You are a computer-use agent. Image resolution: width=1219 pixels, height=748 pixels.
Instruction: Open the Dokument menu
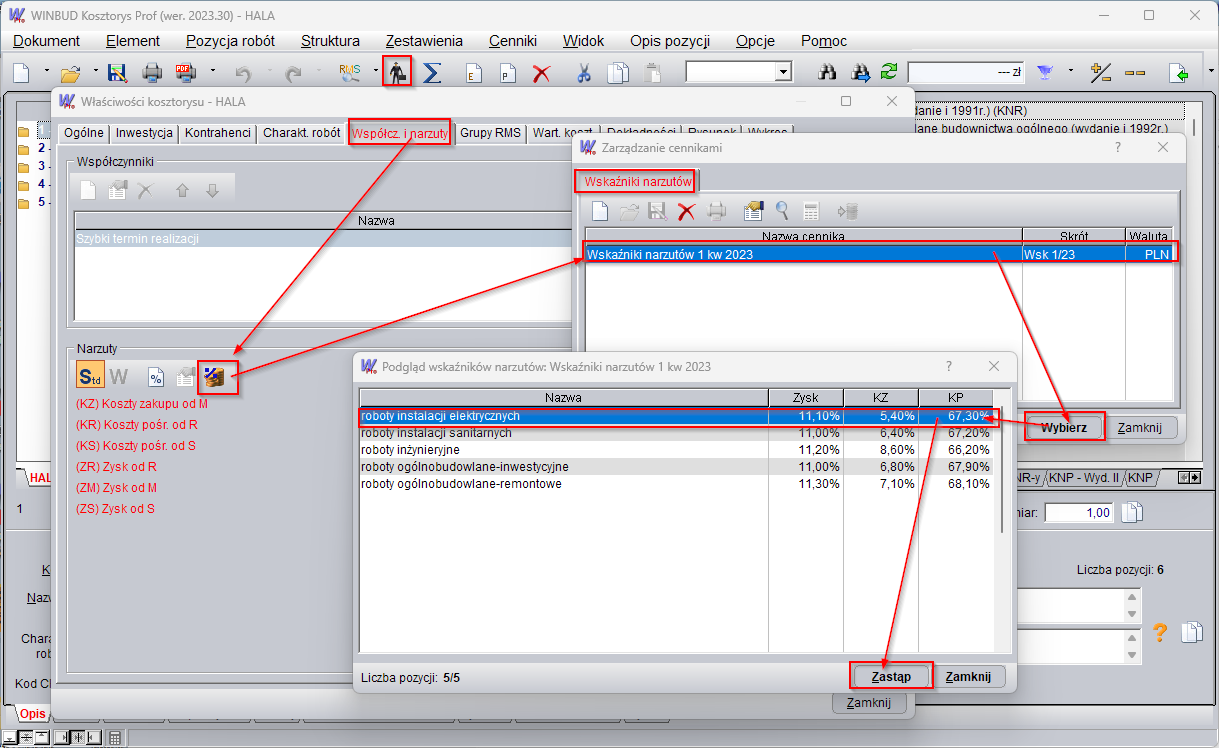(x=46, y=41)
